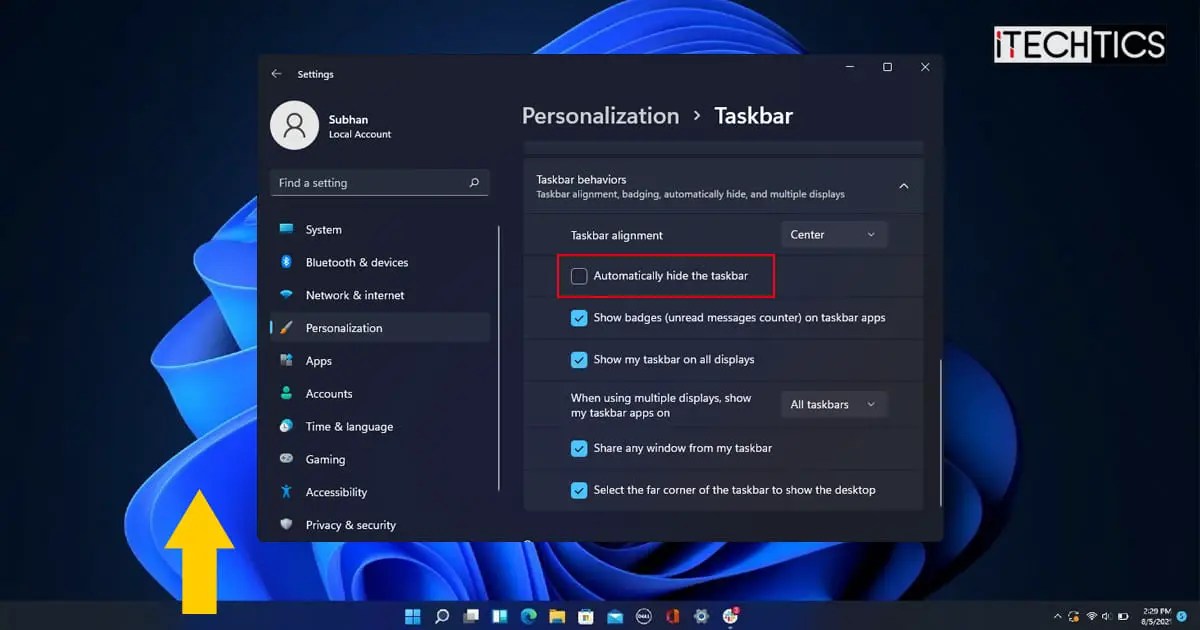The image size is (1200, 630).
Task: Click the battery icon in system tray
Action: click(x=1123, y=617)
